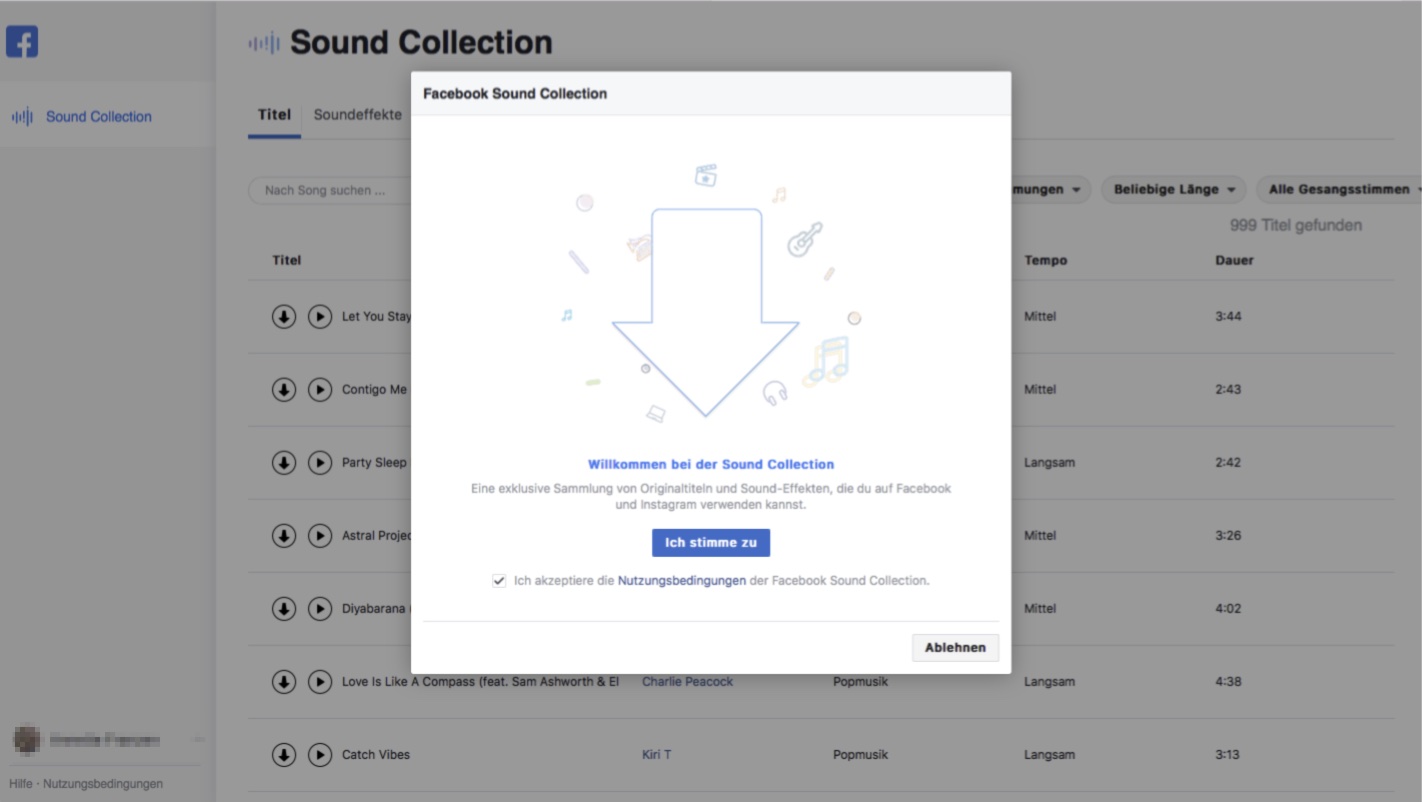Download the Diyabarana track

(284, 609)
